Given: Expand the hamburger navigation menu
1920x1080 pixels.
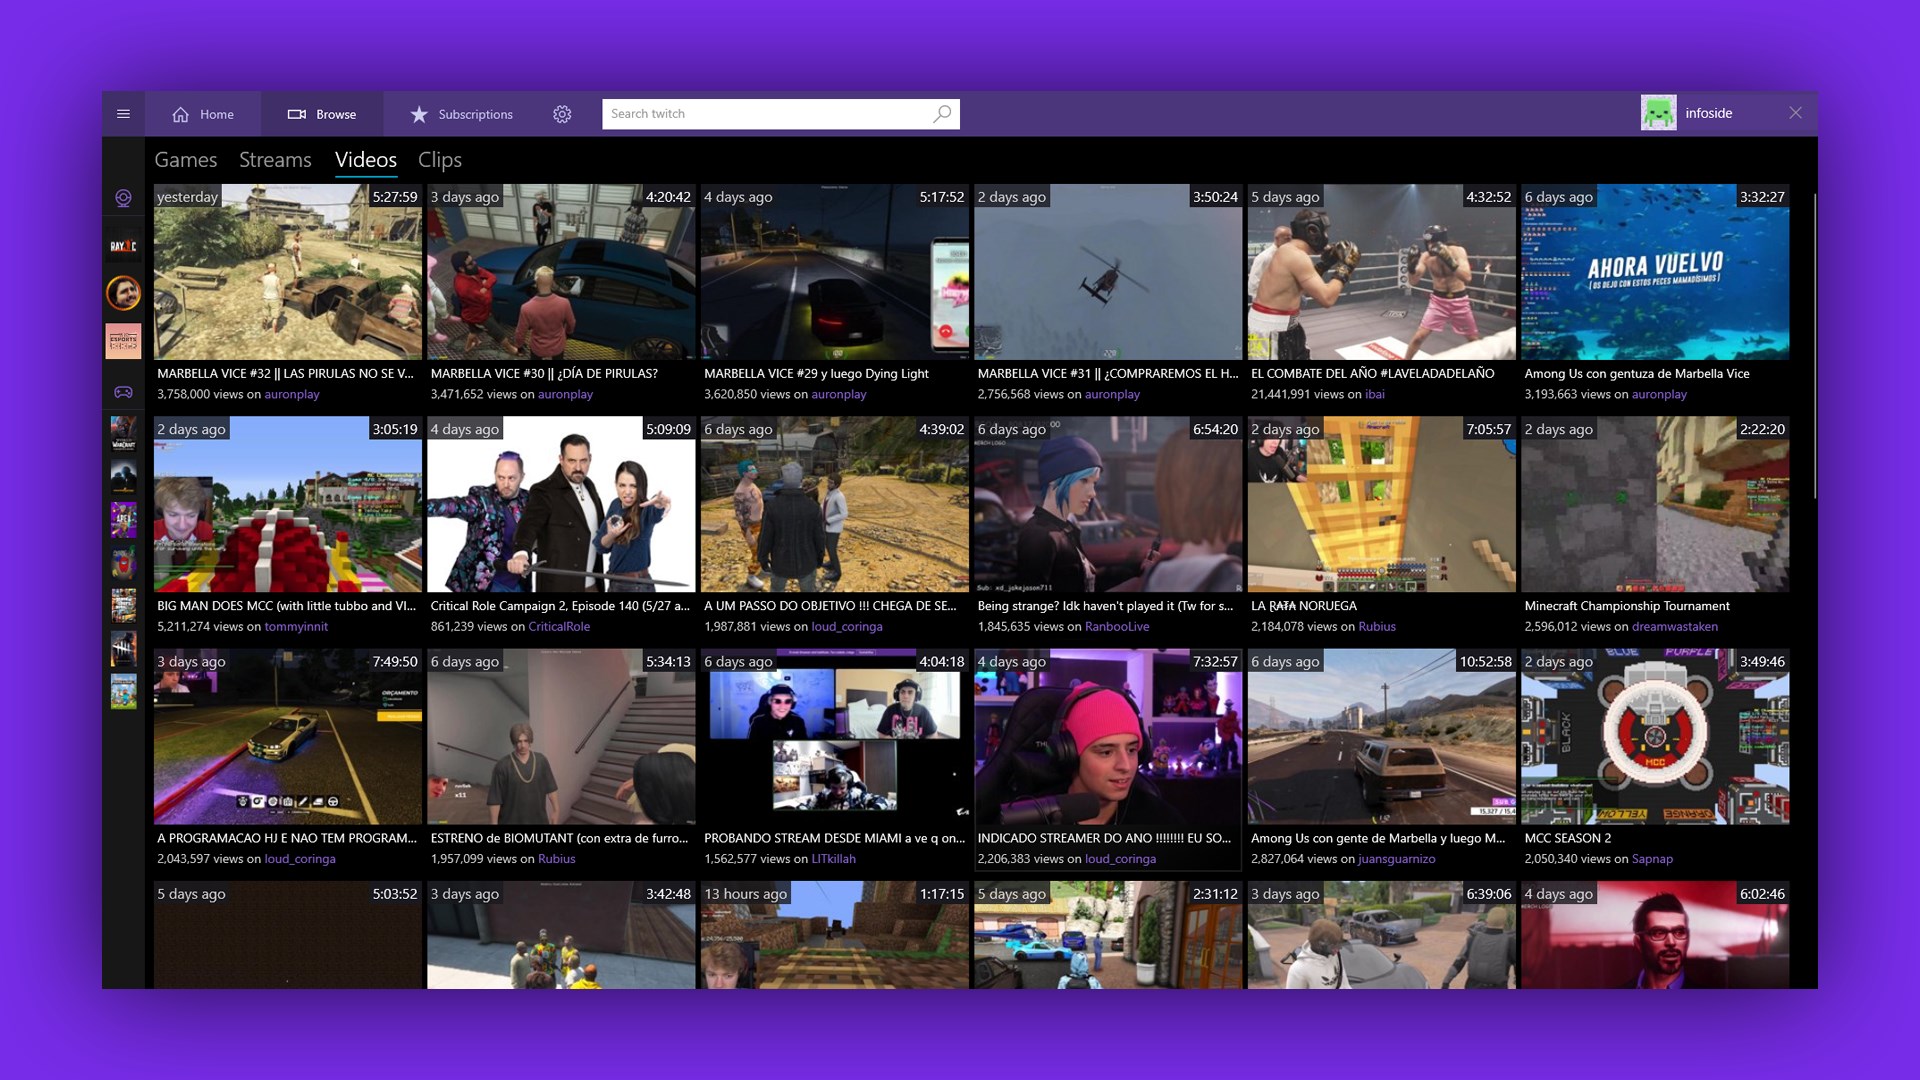Looking at the screenshot, I should pos(124,114).
